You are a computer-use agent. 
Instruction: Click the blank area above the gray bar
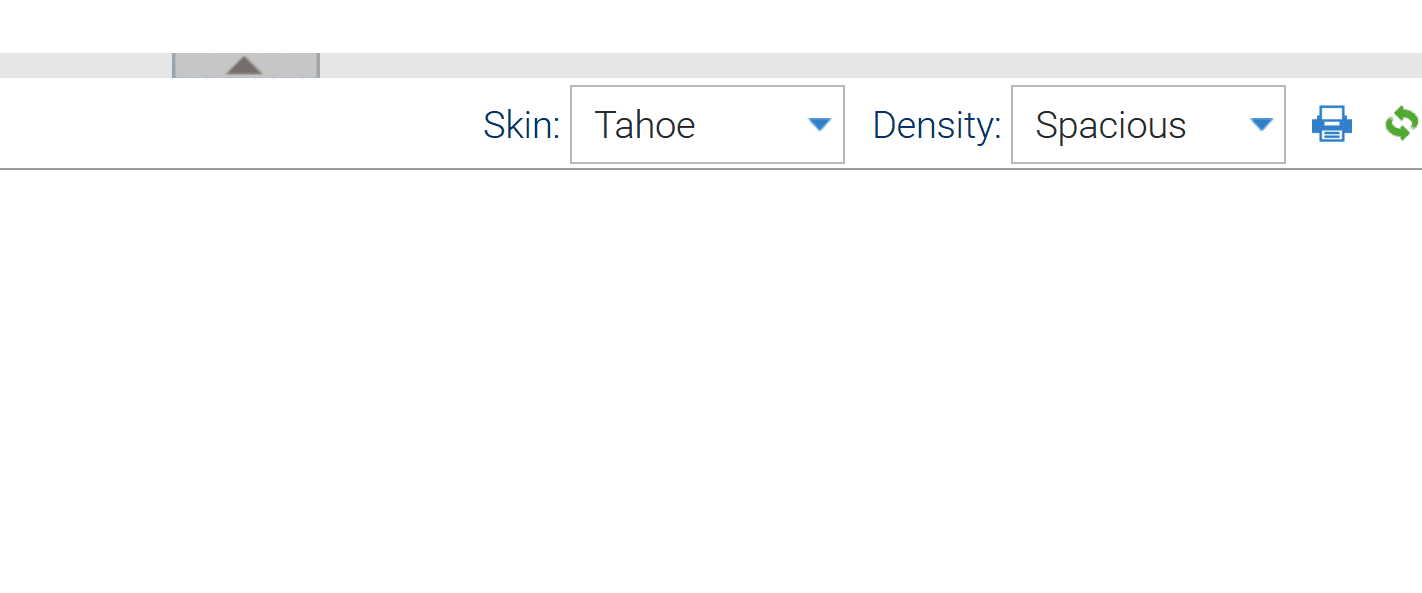(x=711, y=26)
